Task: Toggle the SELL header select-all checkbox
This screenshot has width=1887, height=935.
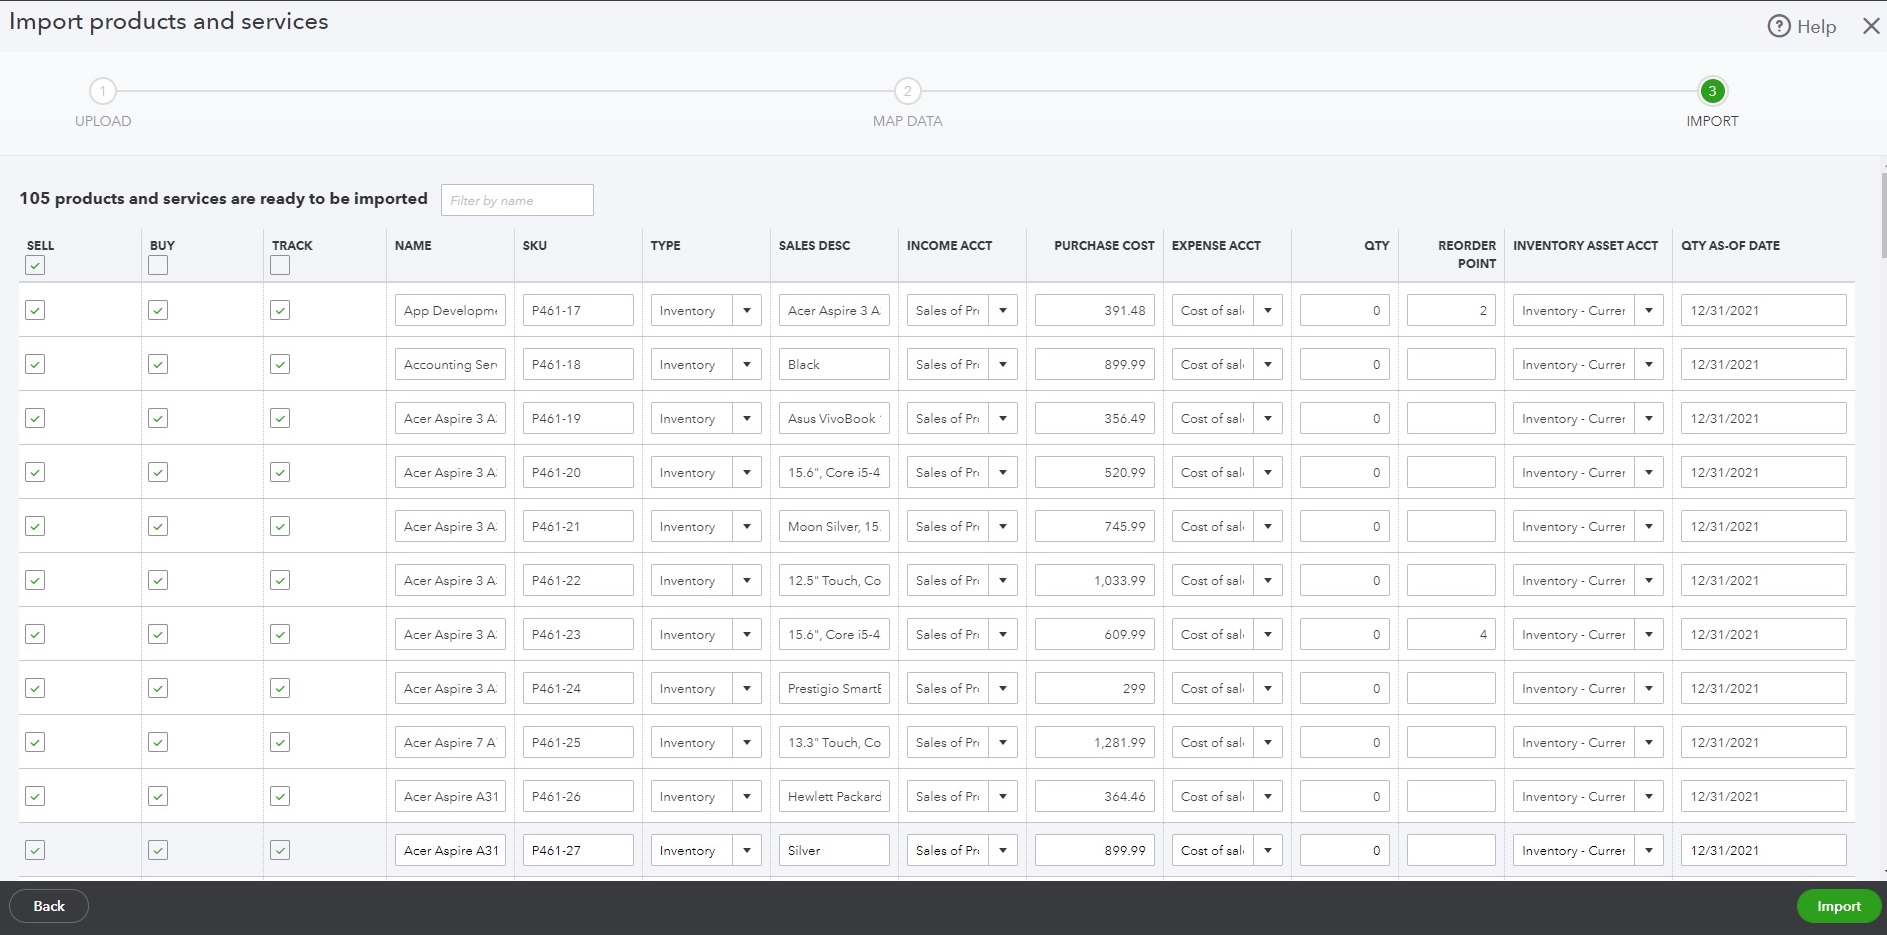Action: pyautogui.click(x=35, y=265)
